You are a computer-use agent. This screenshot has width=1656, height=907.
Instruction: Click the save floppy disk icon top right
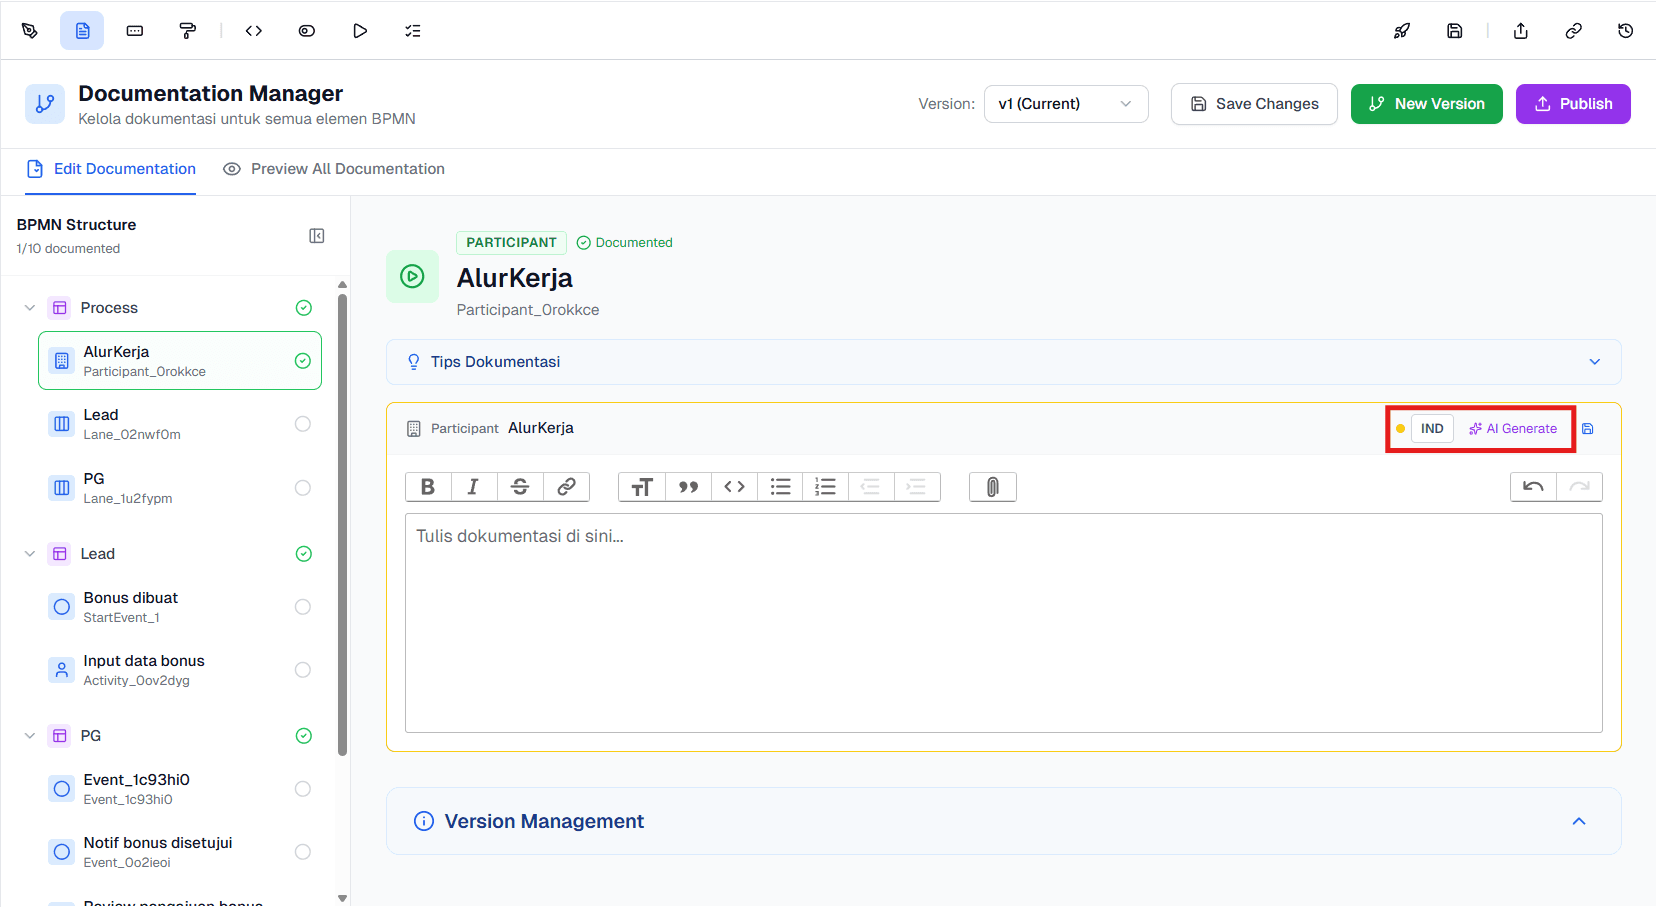[1455, 30]
